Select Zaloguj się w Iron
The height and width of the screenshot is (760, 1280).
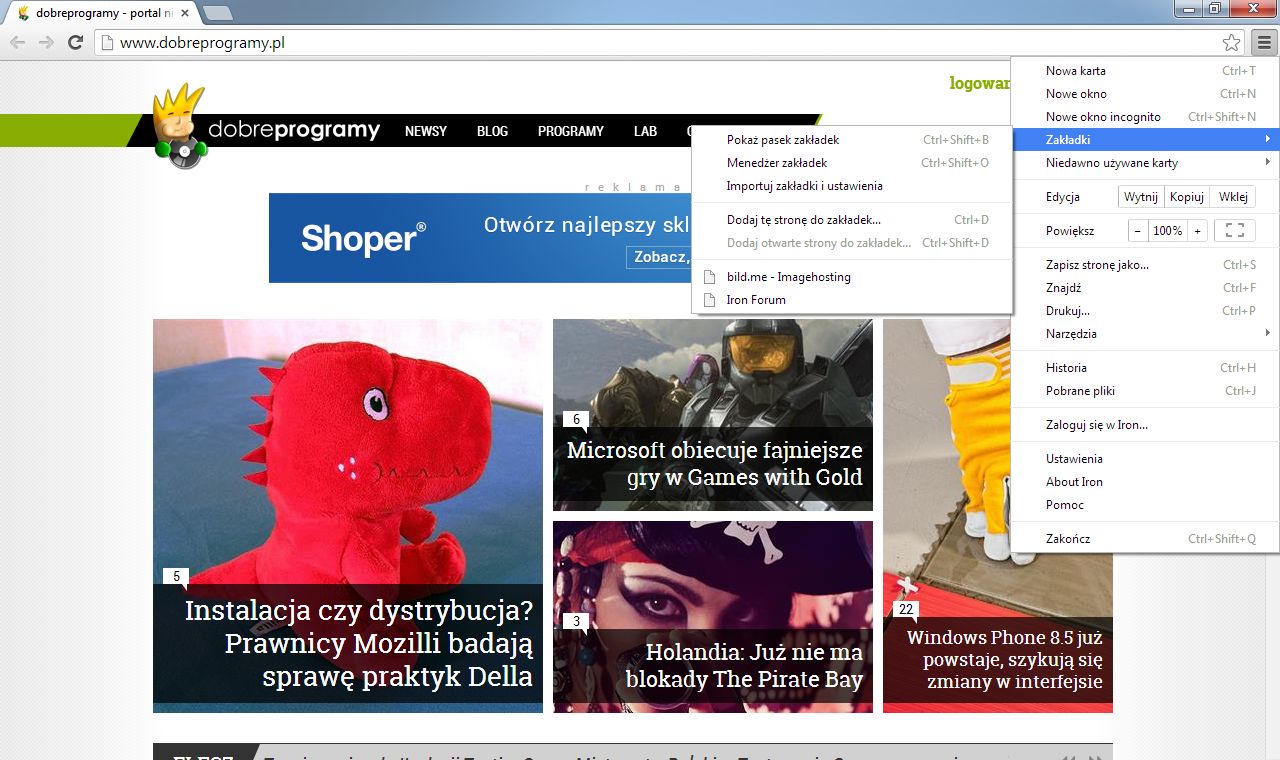click(1145, 425)
